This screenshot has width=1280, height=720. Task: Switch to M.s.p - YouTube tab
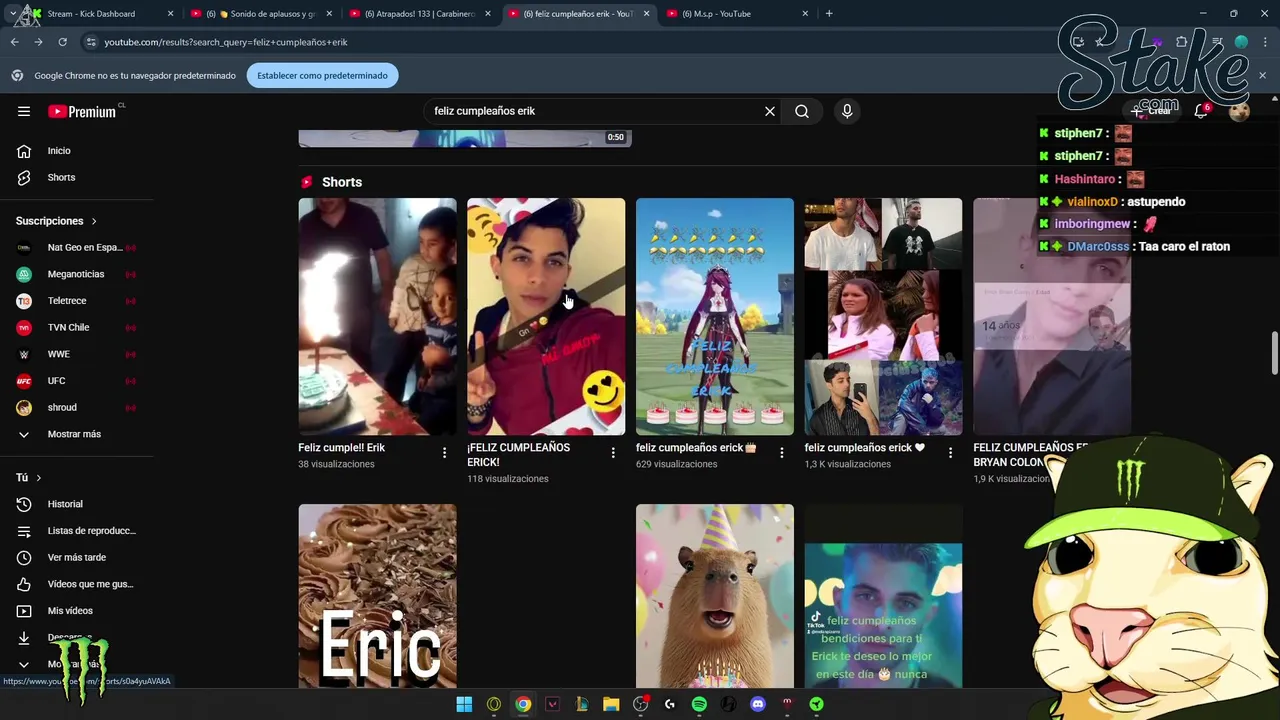click(735, 14)
